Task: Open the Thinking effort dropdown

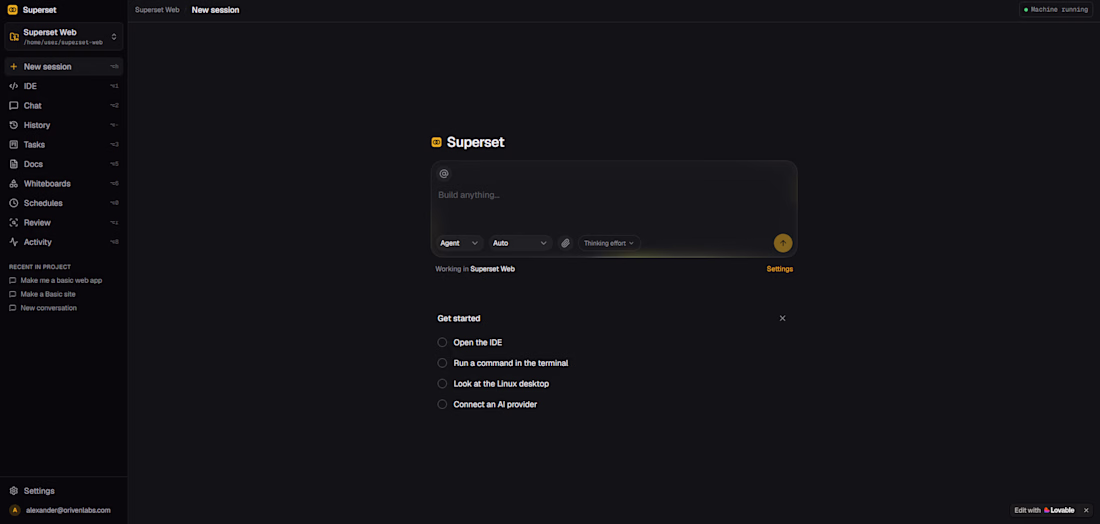Action: pyautogui.click(x=609, y=243)
